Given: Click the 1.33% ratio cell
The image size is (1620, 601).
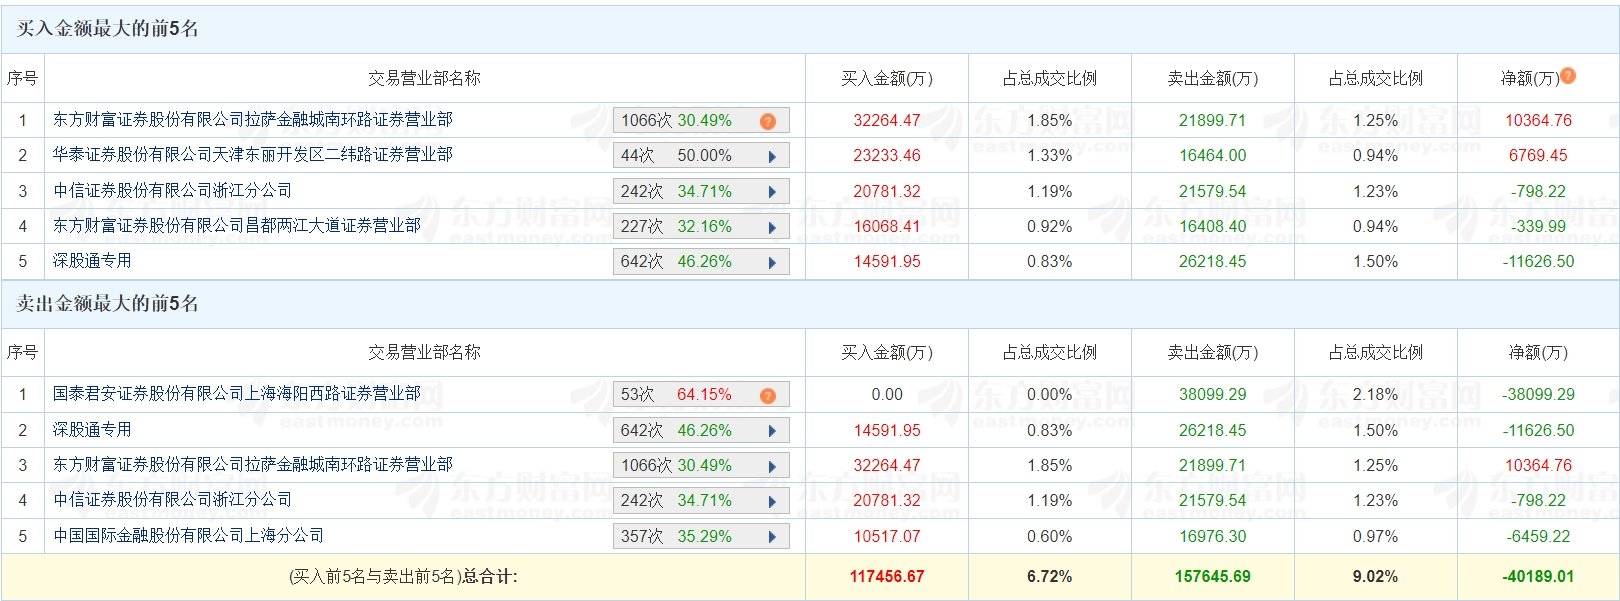Looking at the screenshot, I should pos(1050,156).
